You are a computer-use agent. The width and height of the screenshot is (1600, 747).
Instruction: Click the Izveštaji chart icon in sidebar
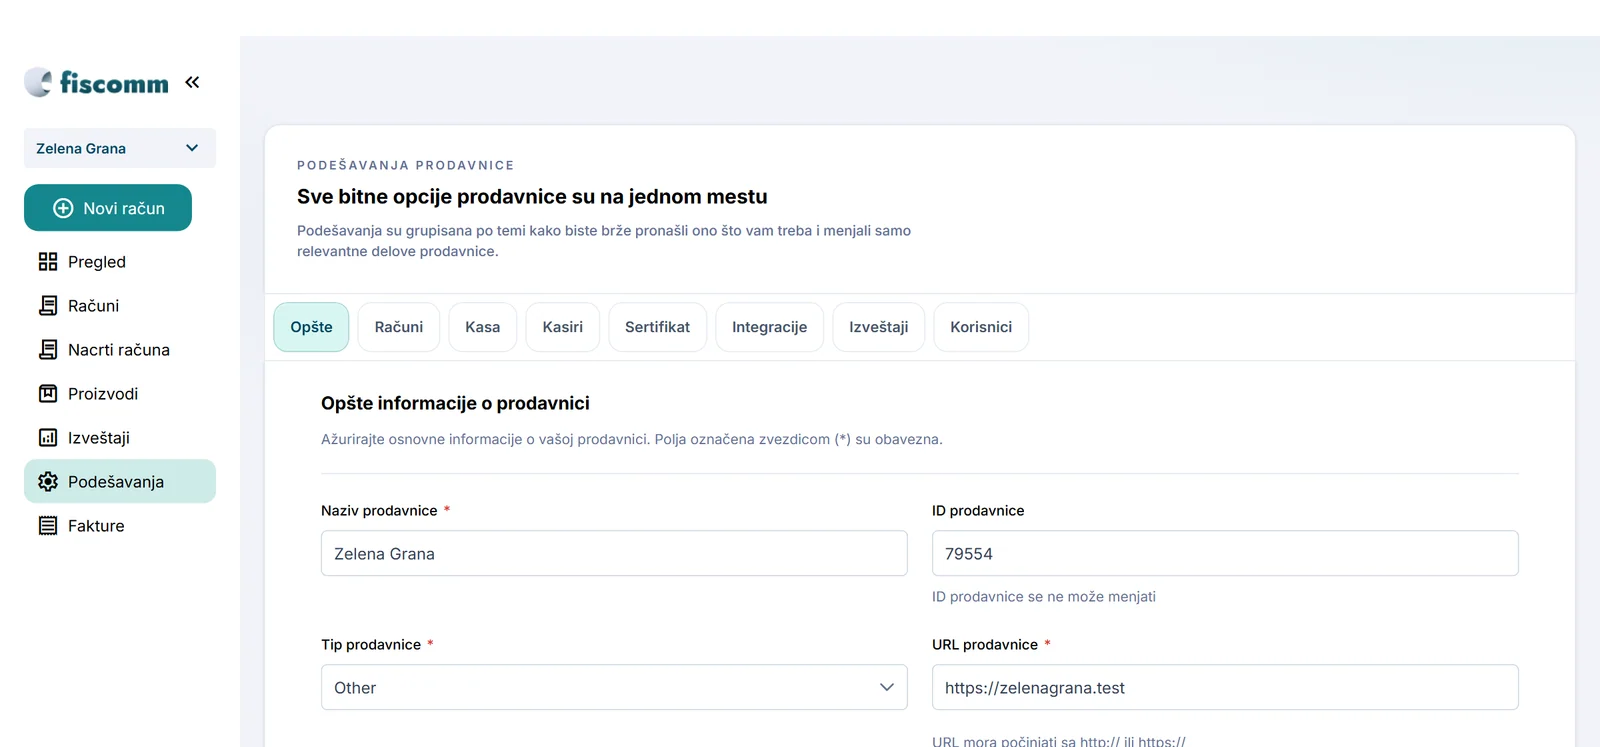coord(48,438)
